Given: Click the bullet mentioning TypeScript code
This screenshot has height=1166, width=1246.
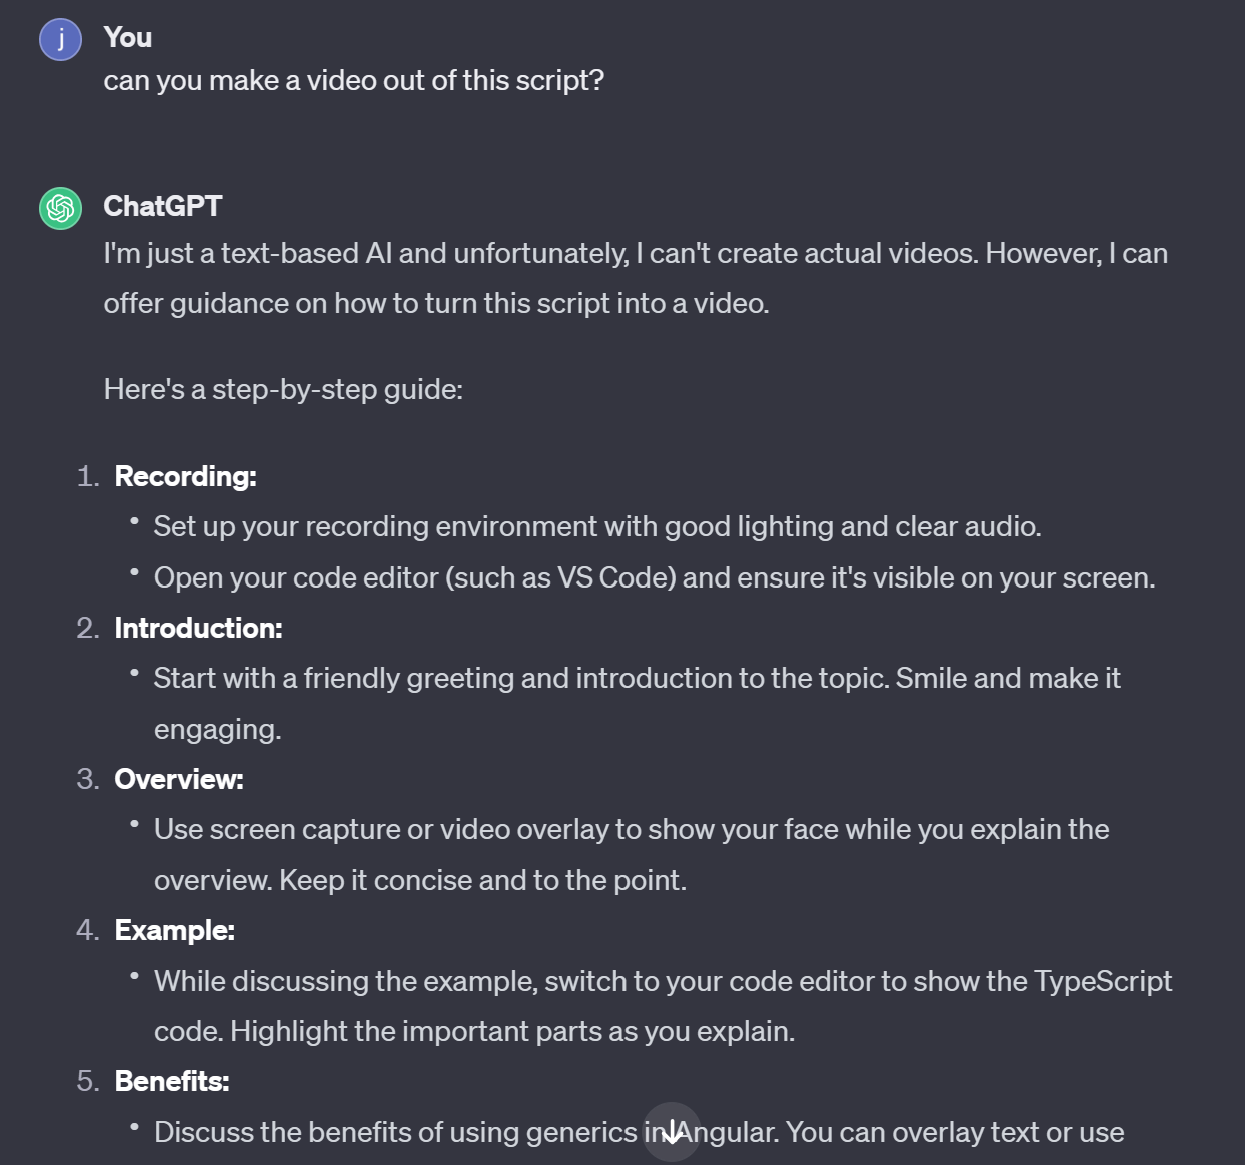Looking at the screenshot, I should (663, 1006).
